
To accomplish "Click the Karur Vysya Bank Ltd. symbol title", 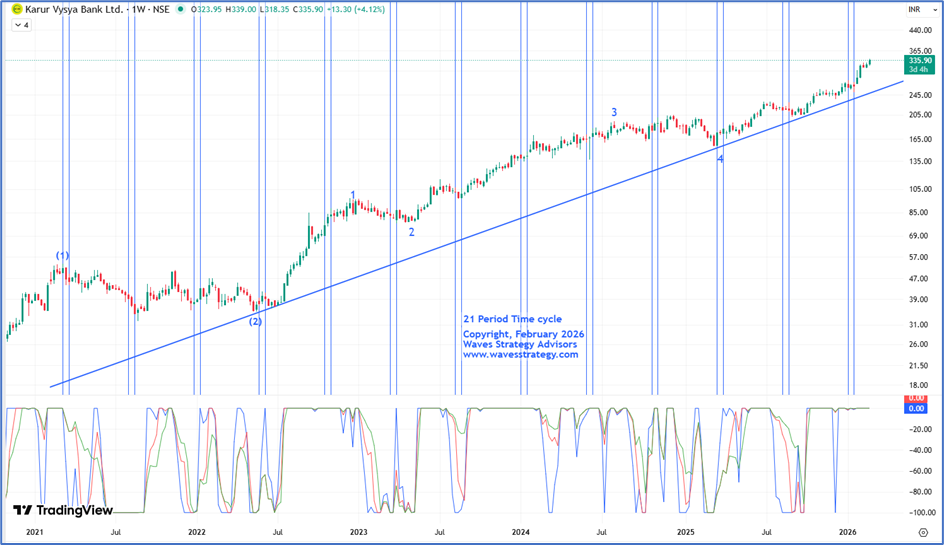I will pos(73,10).
